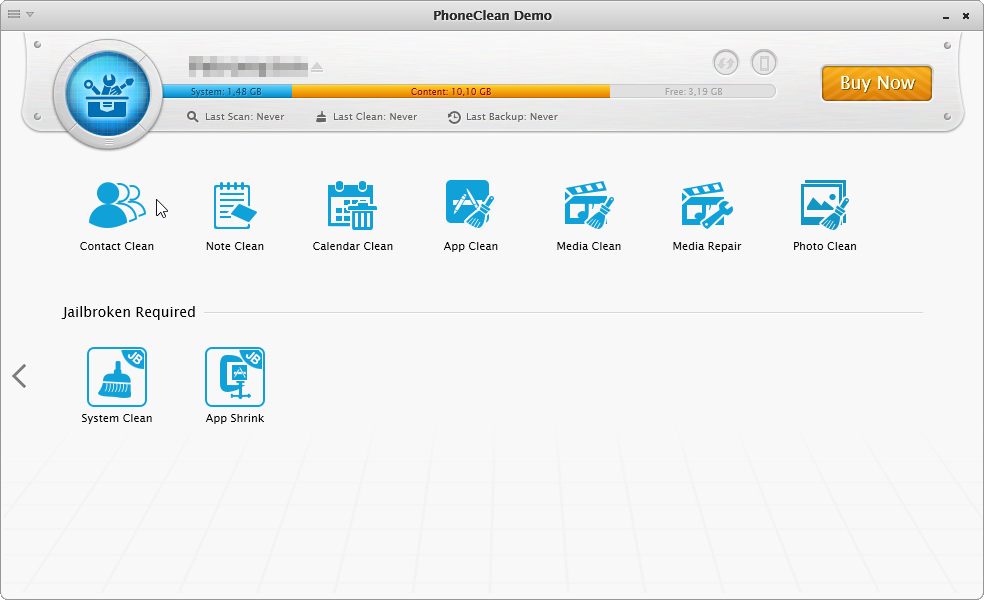
Task: Click the Content storage bar segment
Action: click(x=451, y=92)
